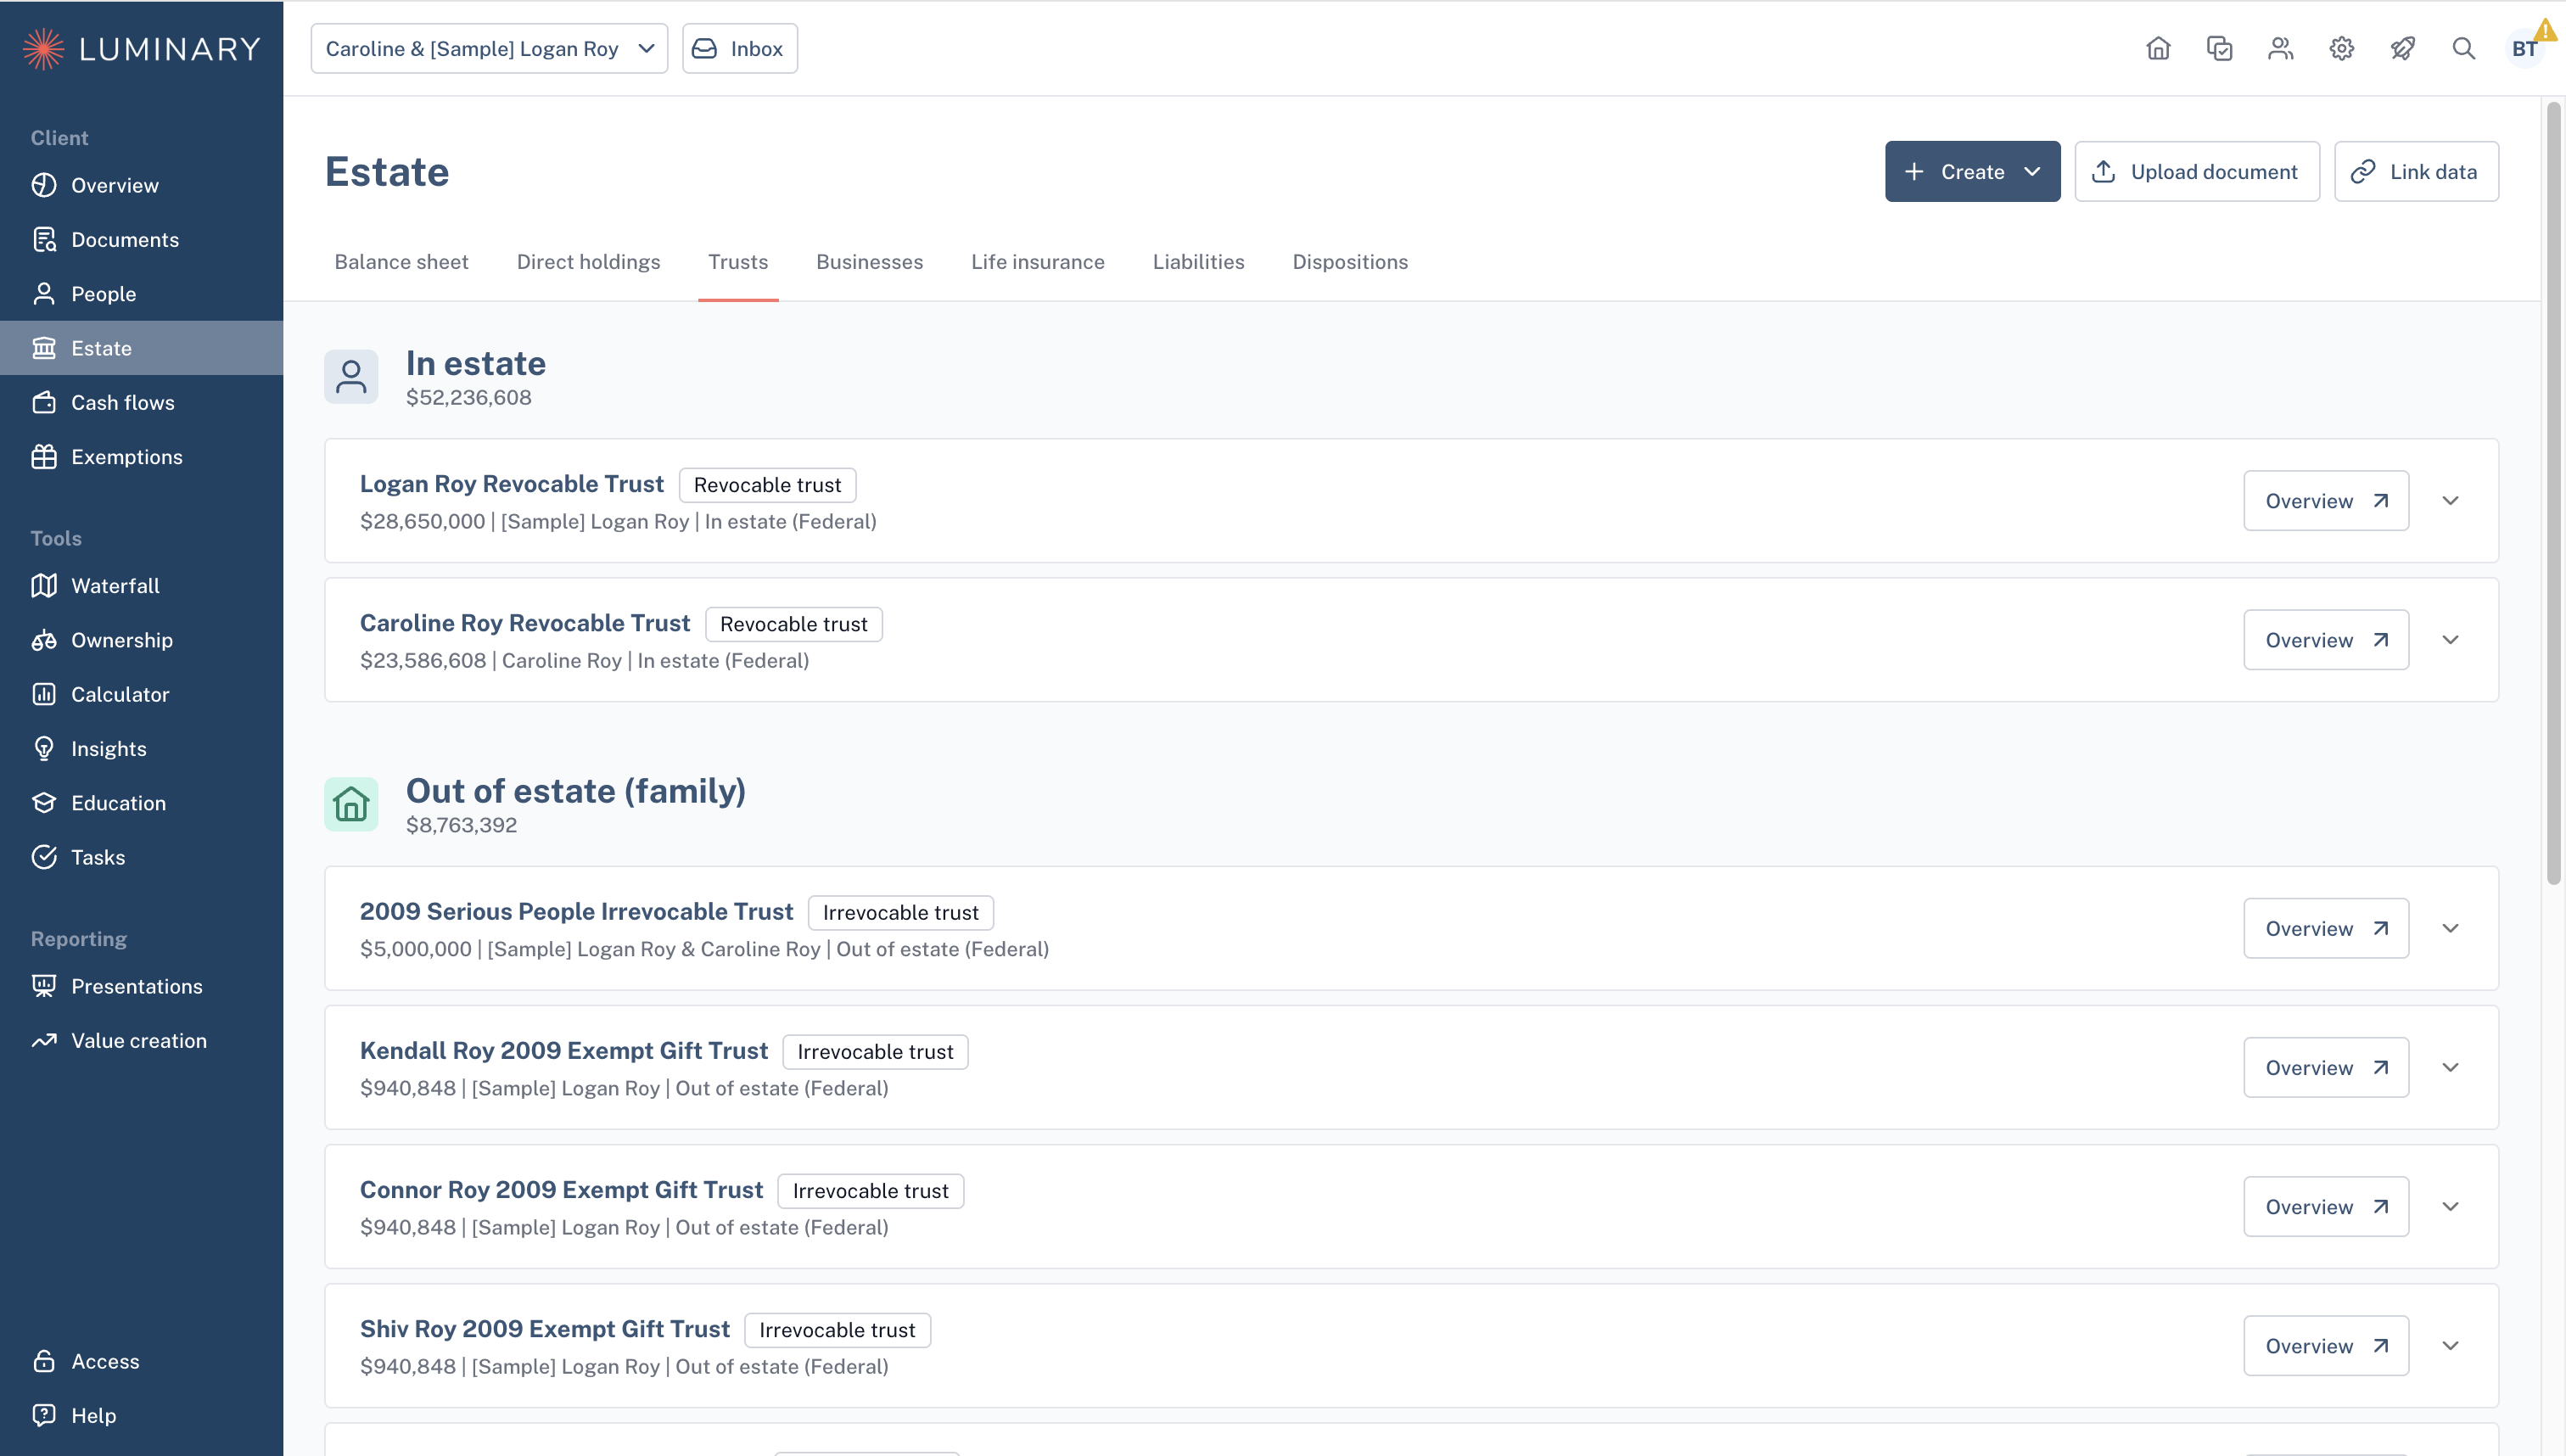Open Insights in the sidebar
2566x1456 pixels.
[x=142, y=749]
